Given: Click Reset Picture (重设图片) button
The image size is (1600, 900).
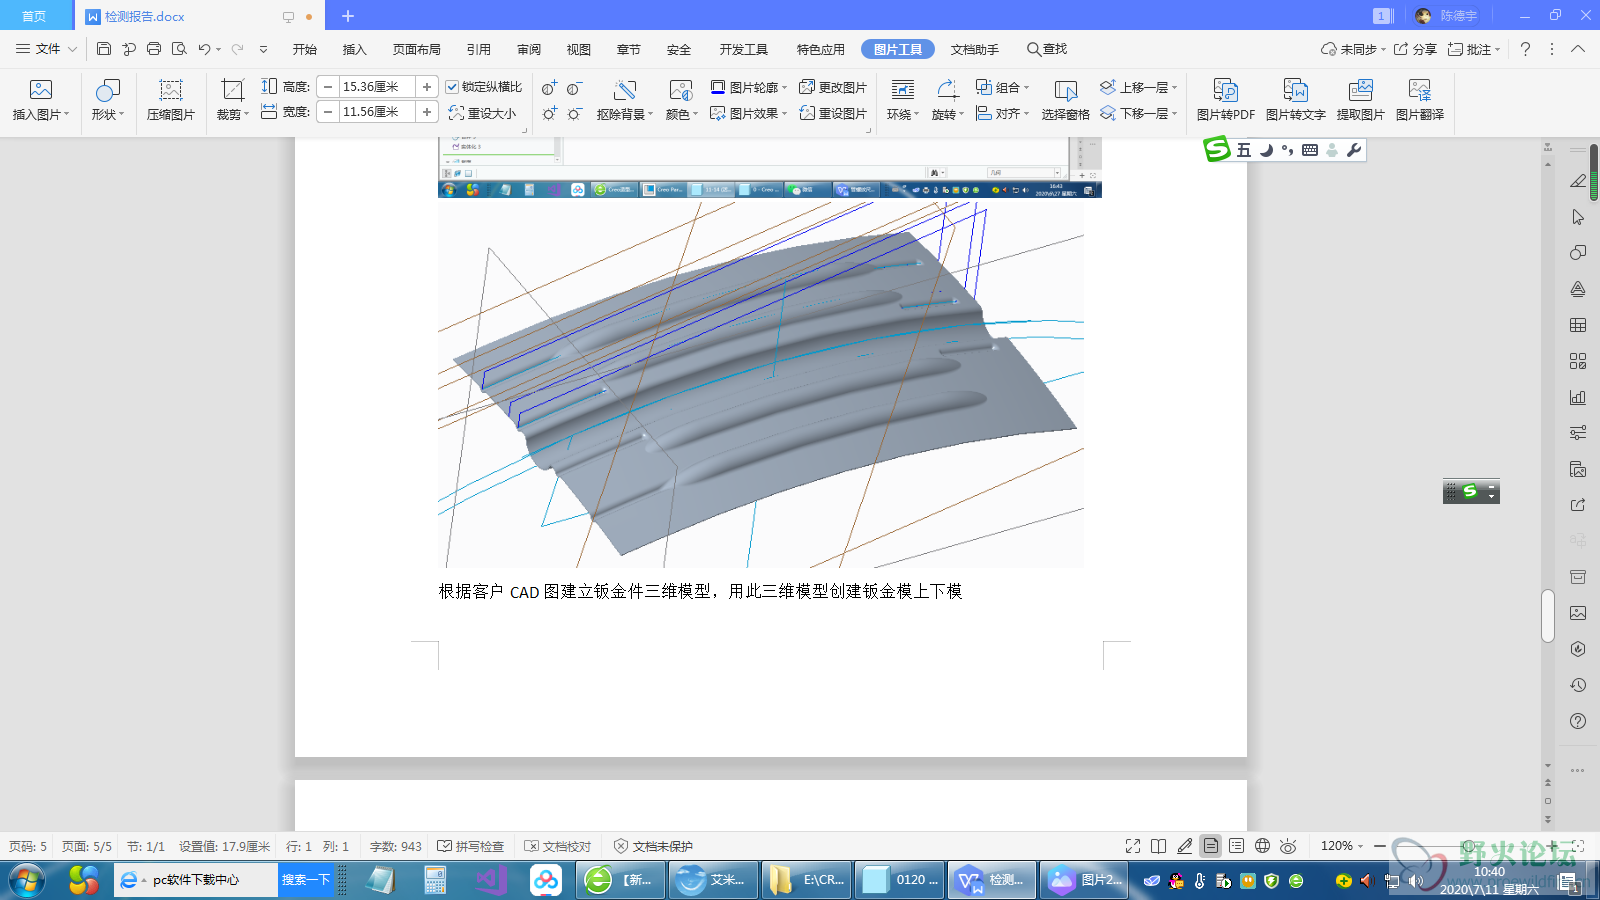Looking at the screenshot, I should [x=833, y=113].
